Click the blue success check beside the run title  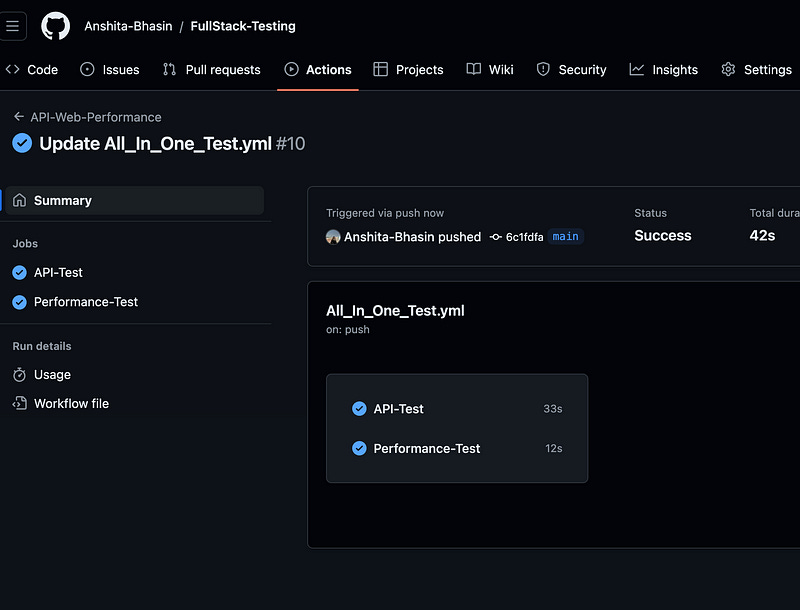22,143
